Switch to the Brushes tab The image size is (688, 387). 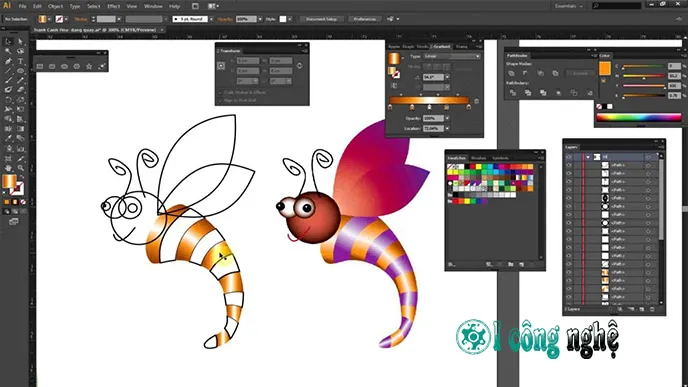pos(478,158)
